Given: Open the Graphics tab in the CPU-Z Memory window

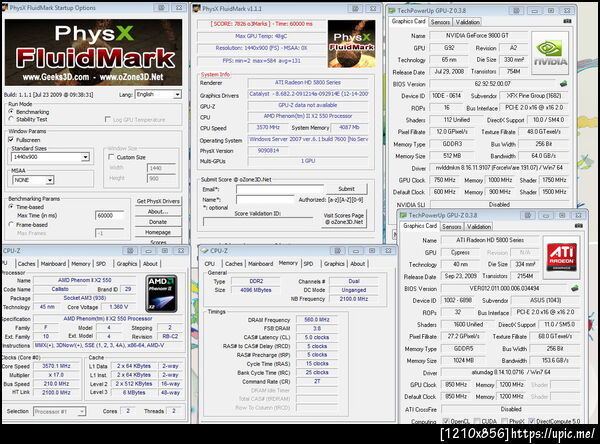Looking at the screenshot, I should click(334, 264).
